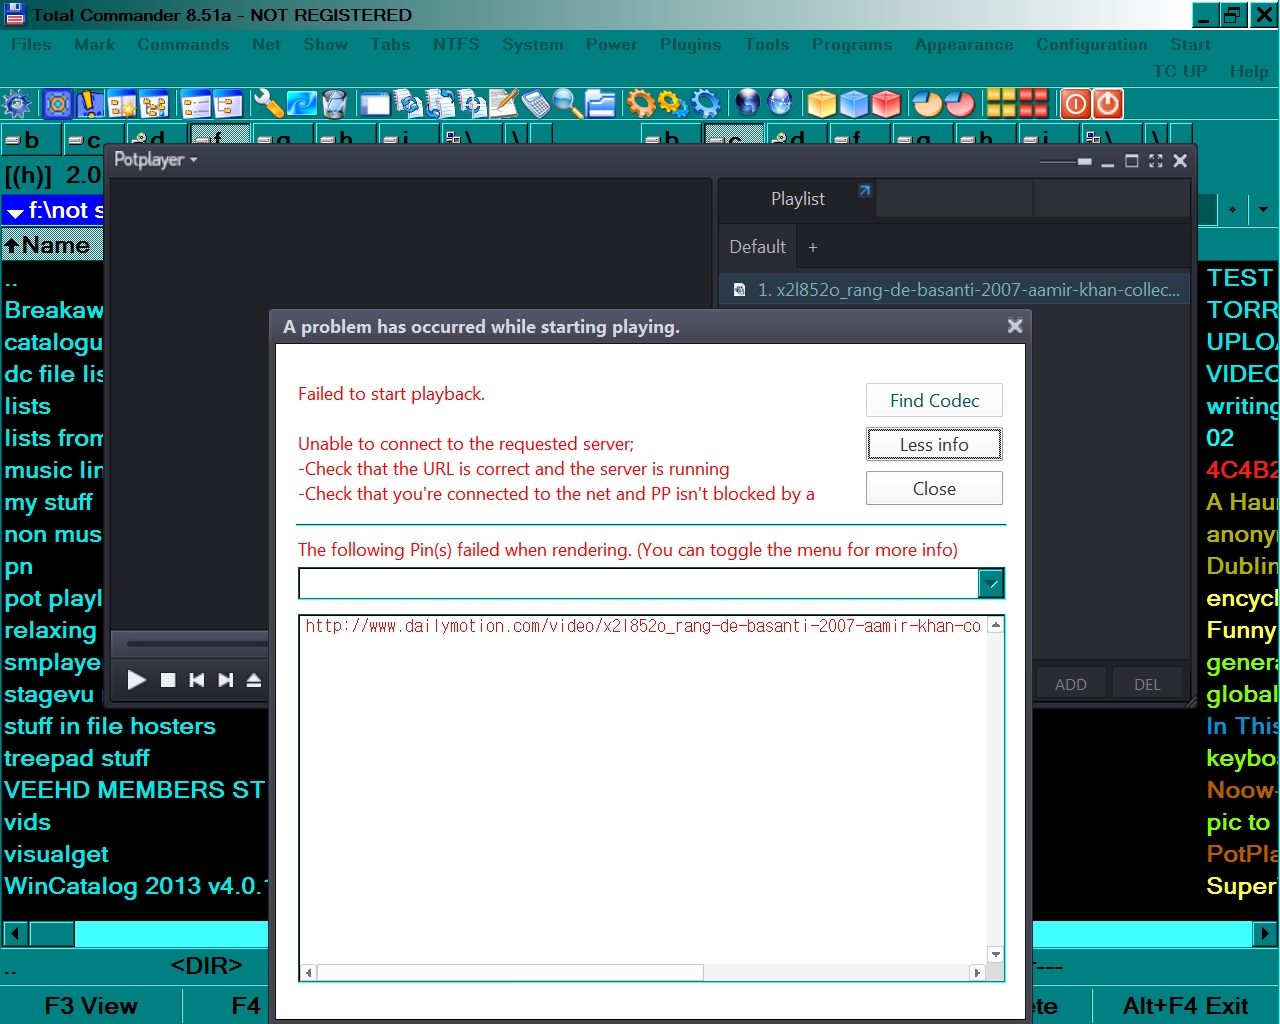Click the blue folder toolbar icon

(600, 103)
